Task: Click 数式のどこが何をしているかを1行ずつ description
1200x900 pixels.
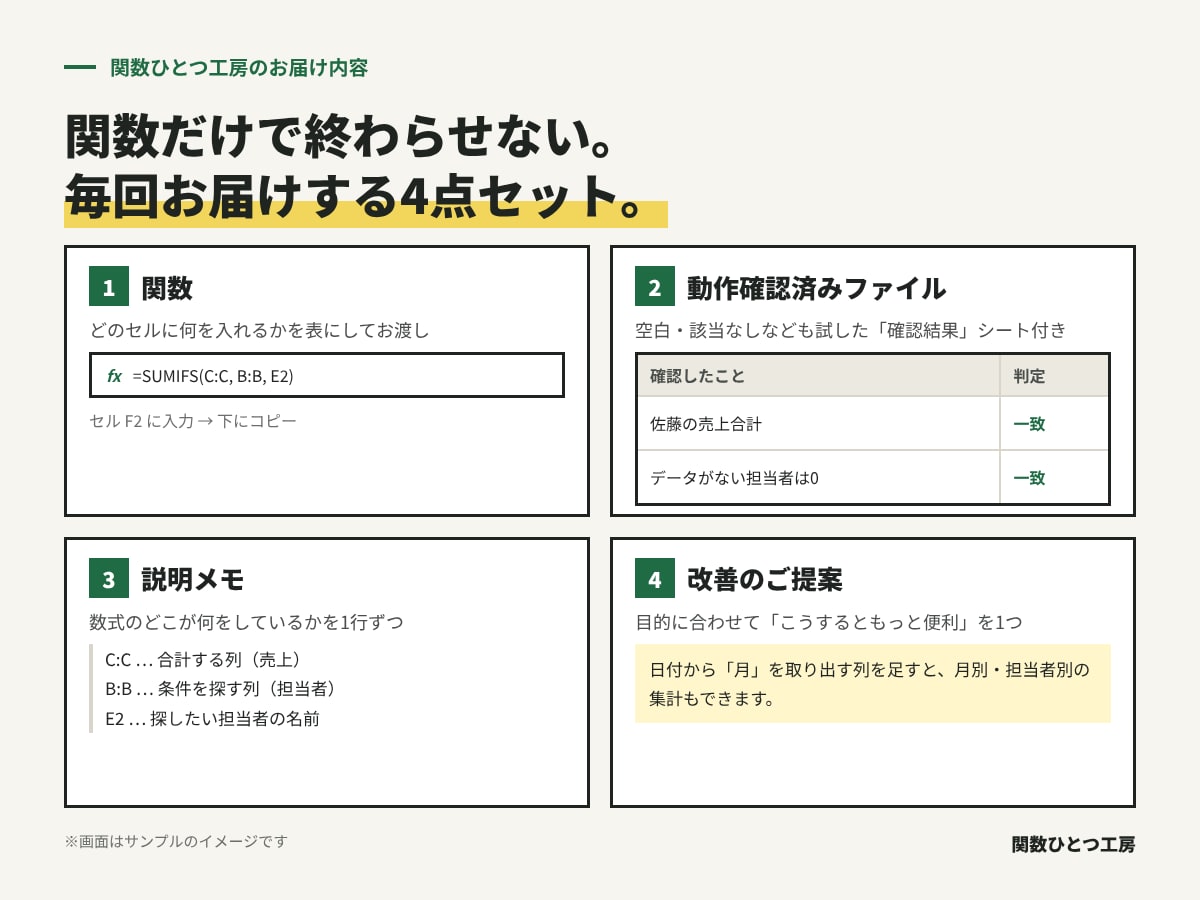Action: 246,622
